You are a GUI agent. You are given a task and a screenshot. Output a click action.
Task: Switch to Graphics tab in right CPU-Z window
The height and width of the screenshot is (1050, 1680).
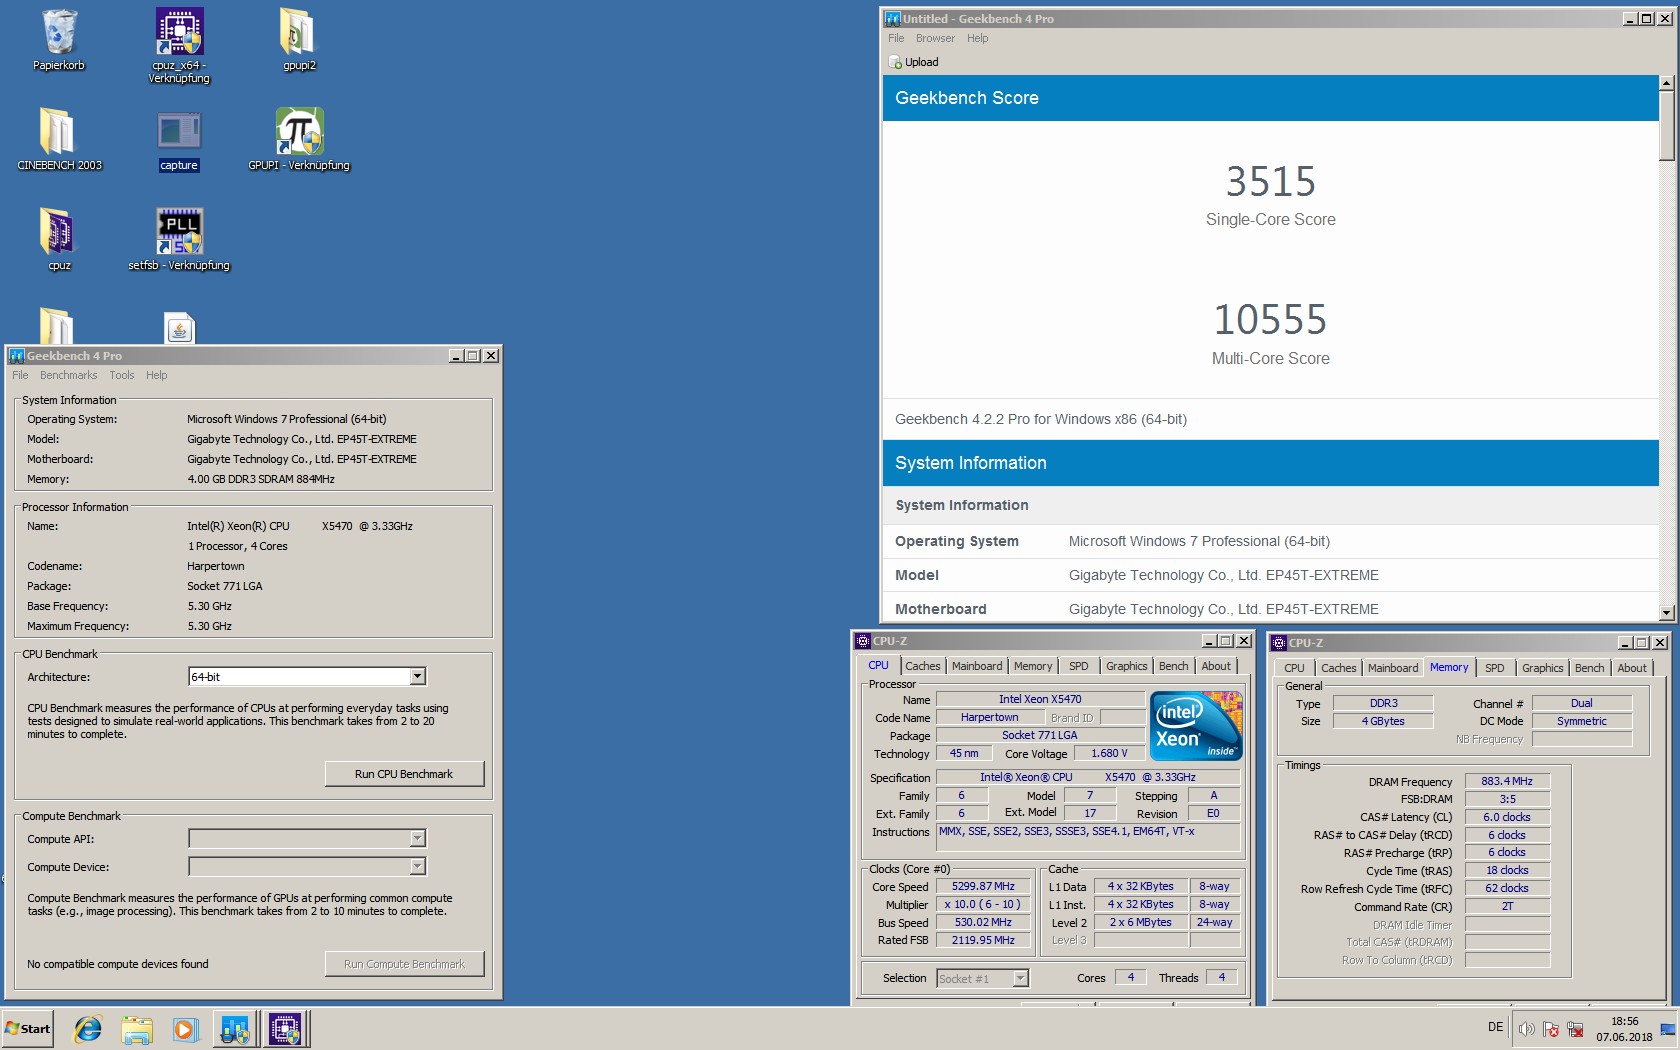[1542, 668]
